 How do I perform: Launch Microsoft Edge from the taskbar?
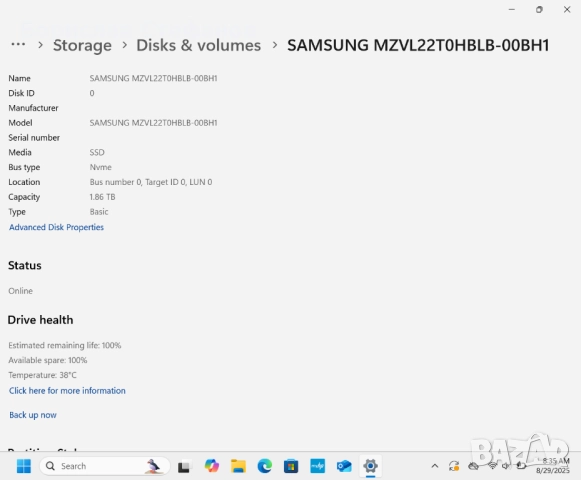point(265,466)
